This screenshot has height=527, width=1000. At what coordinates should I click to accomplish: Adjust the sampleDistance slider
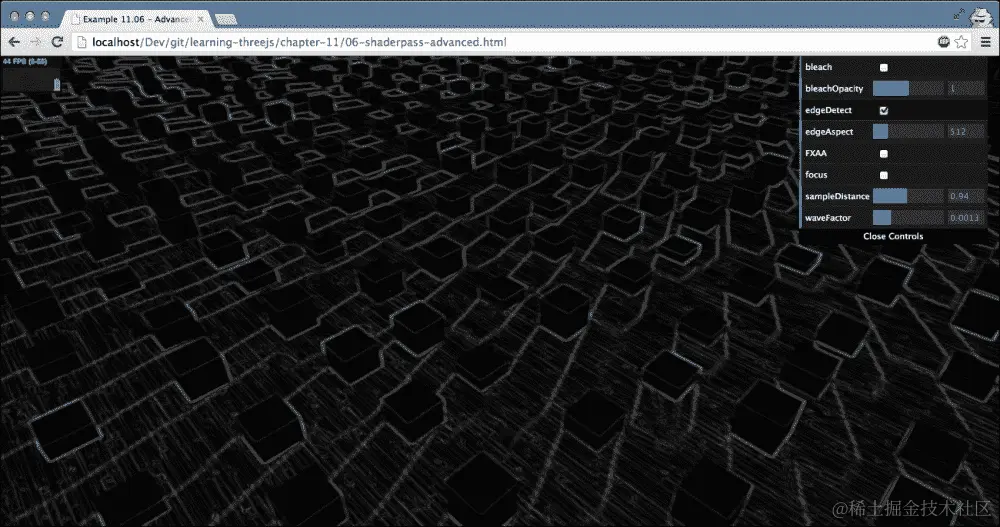[x=908, y=196]
